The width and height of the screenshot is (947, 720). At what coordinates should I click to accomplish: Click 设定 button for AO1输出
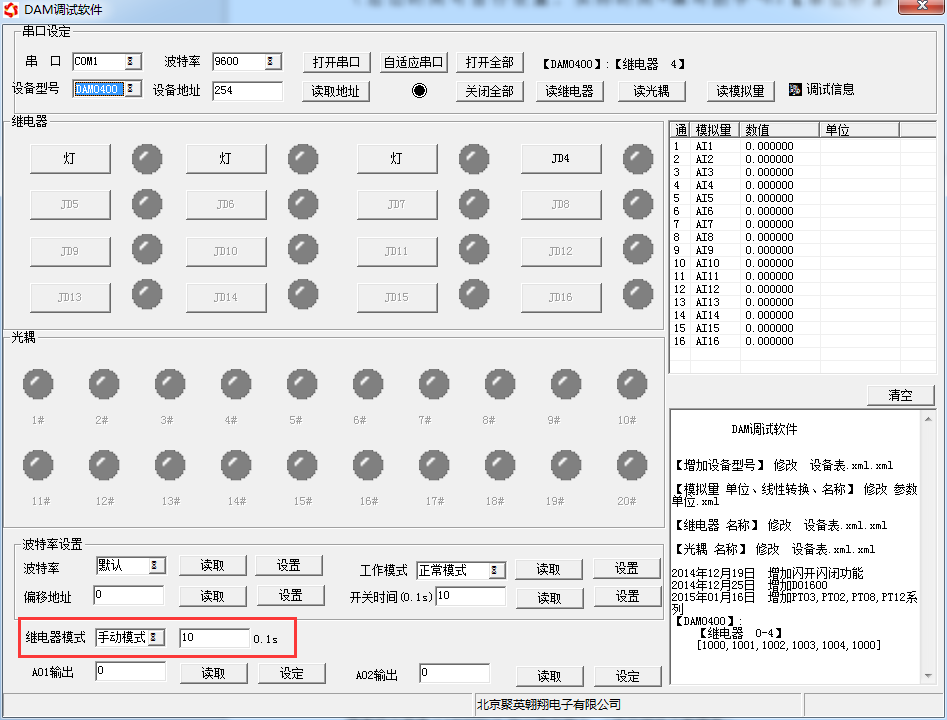[x=292, y=673]
